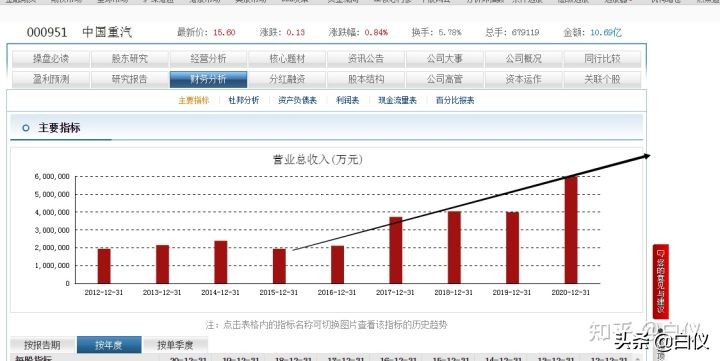Screen dimensions: 720x361
Task: Click the 主要指标 section heading
Action: click(x=59, y=128)
